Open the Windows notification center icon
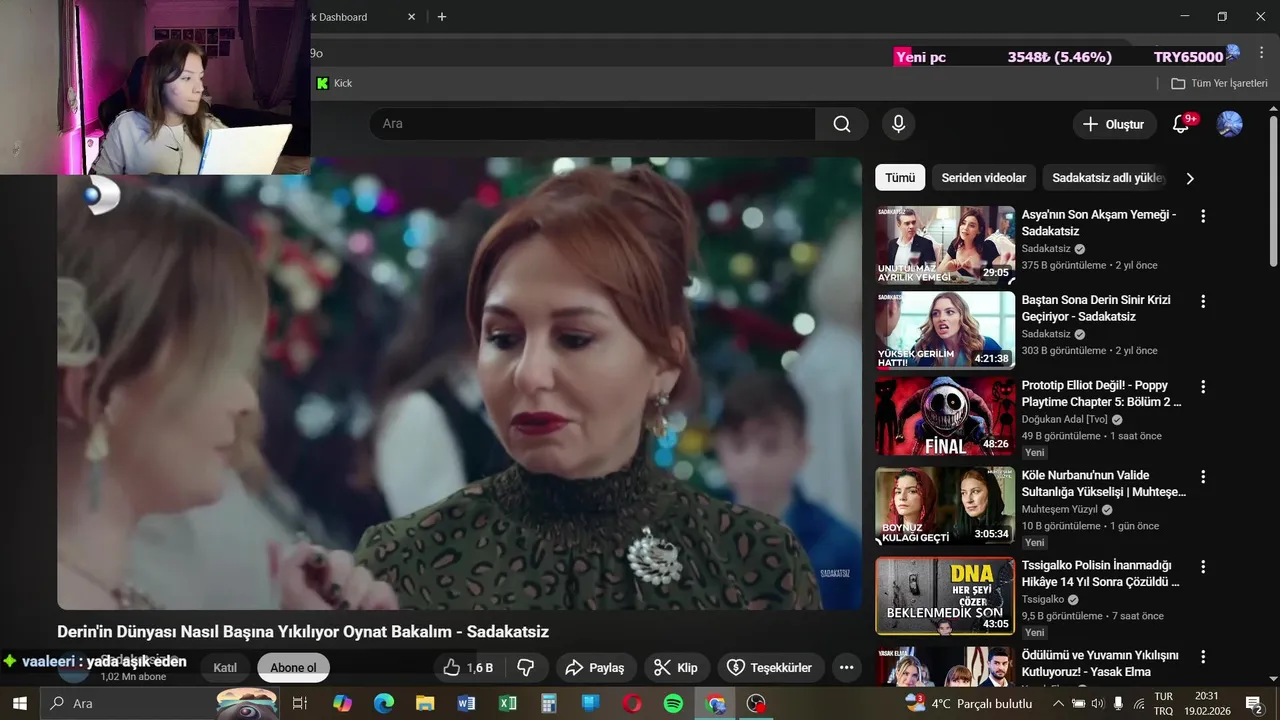1280x720 pixels. tap(1254, 703)
